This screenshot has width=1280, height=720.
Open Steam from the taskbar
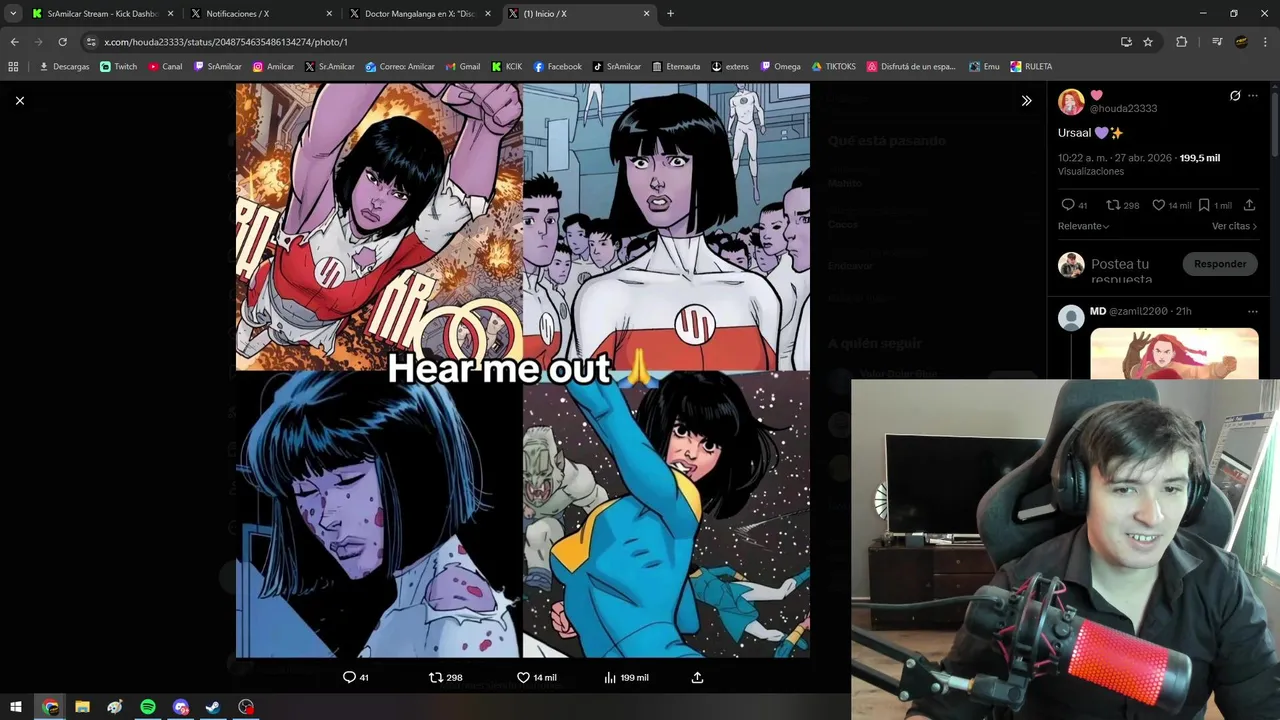click(213, 707)
